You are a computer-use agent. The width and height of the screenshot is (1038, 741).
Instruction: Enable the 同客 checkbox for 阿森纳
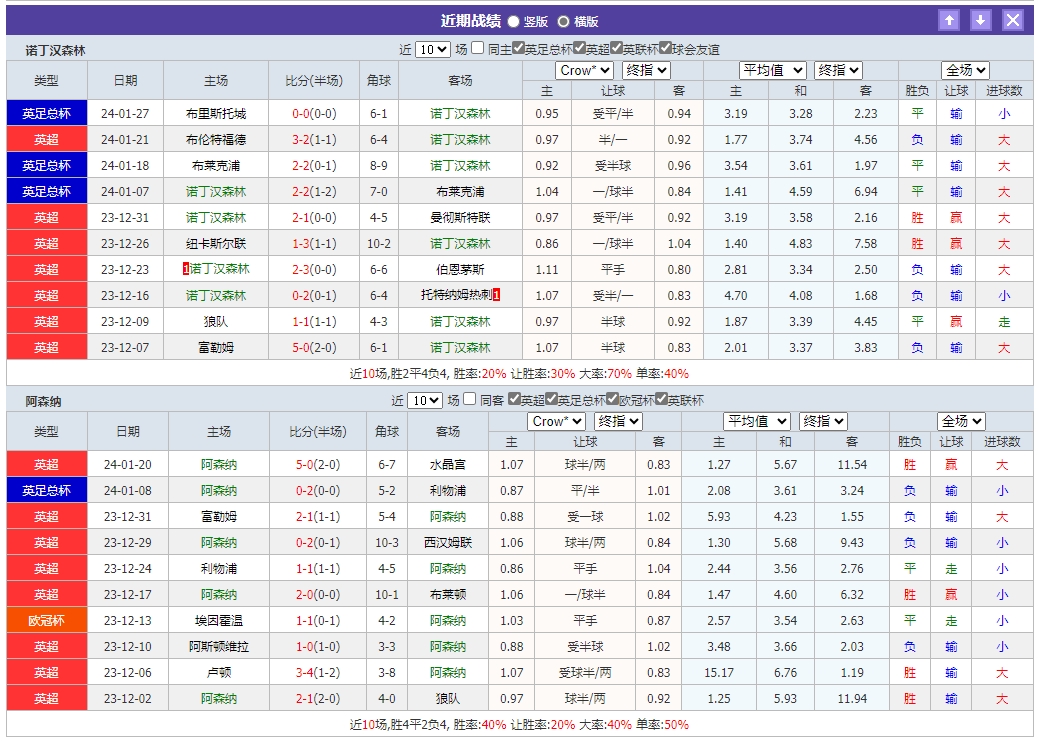470,399
